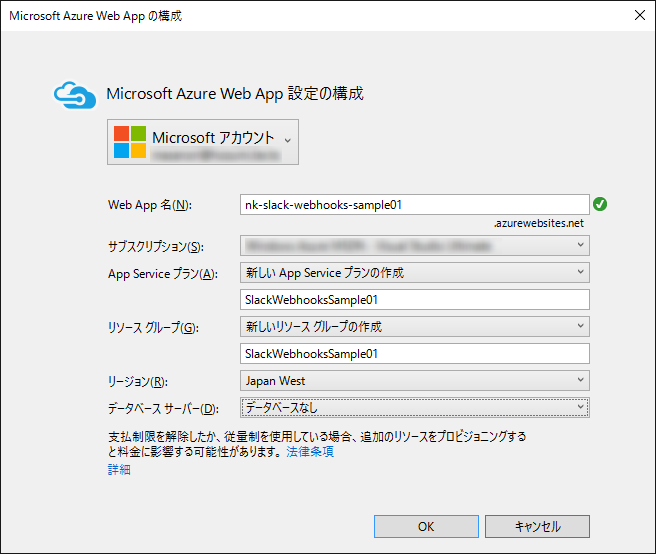Open the 法律条項 legal terms link

coord(310,451)
